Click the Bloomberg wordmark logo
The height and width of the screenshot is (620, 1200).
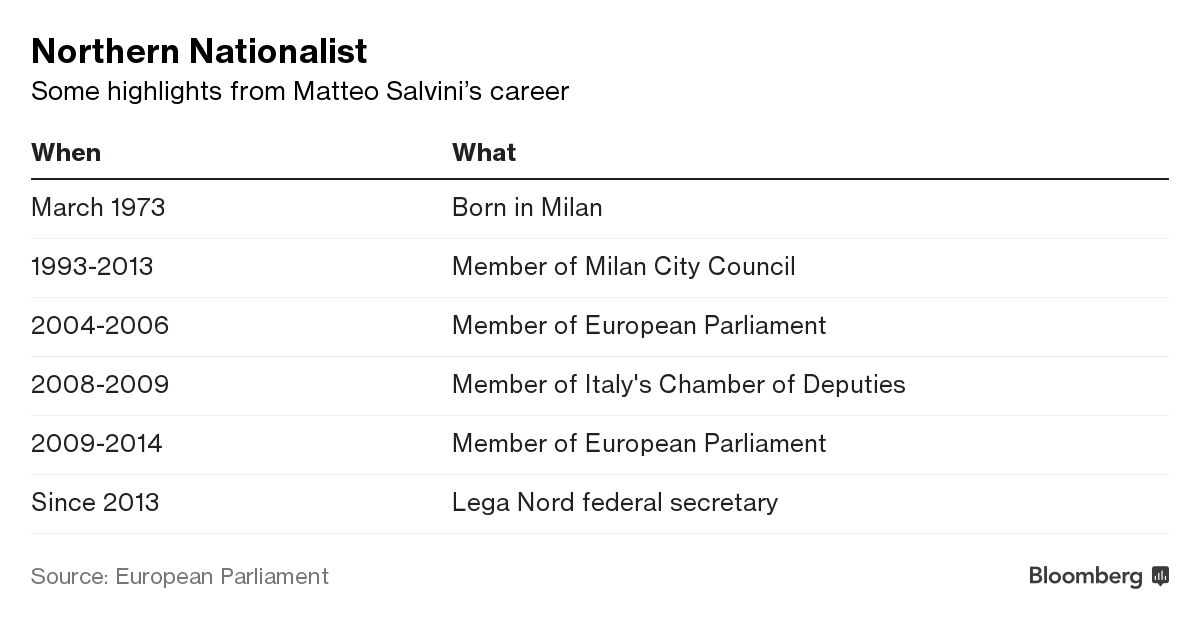[1085, 576]
